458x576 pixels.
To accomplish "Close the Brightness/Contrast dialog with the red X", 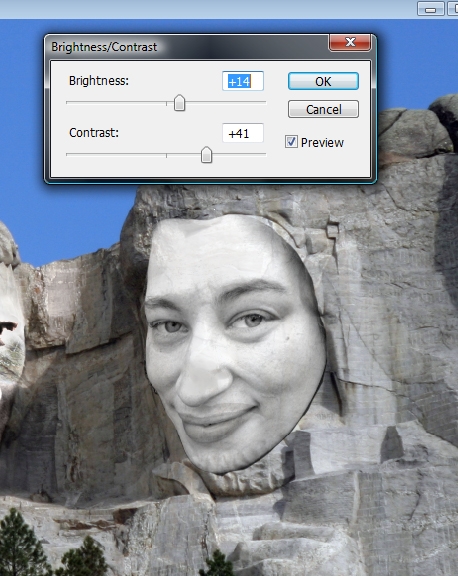I will point(350,42).
